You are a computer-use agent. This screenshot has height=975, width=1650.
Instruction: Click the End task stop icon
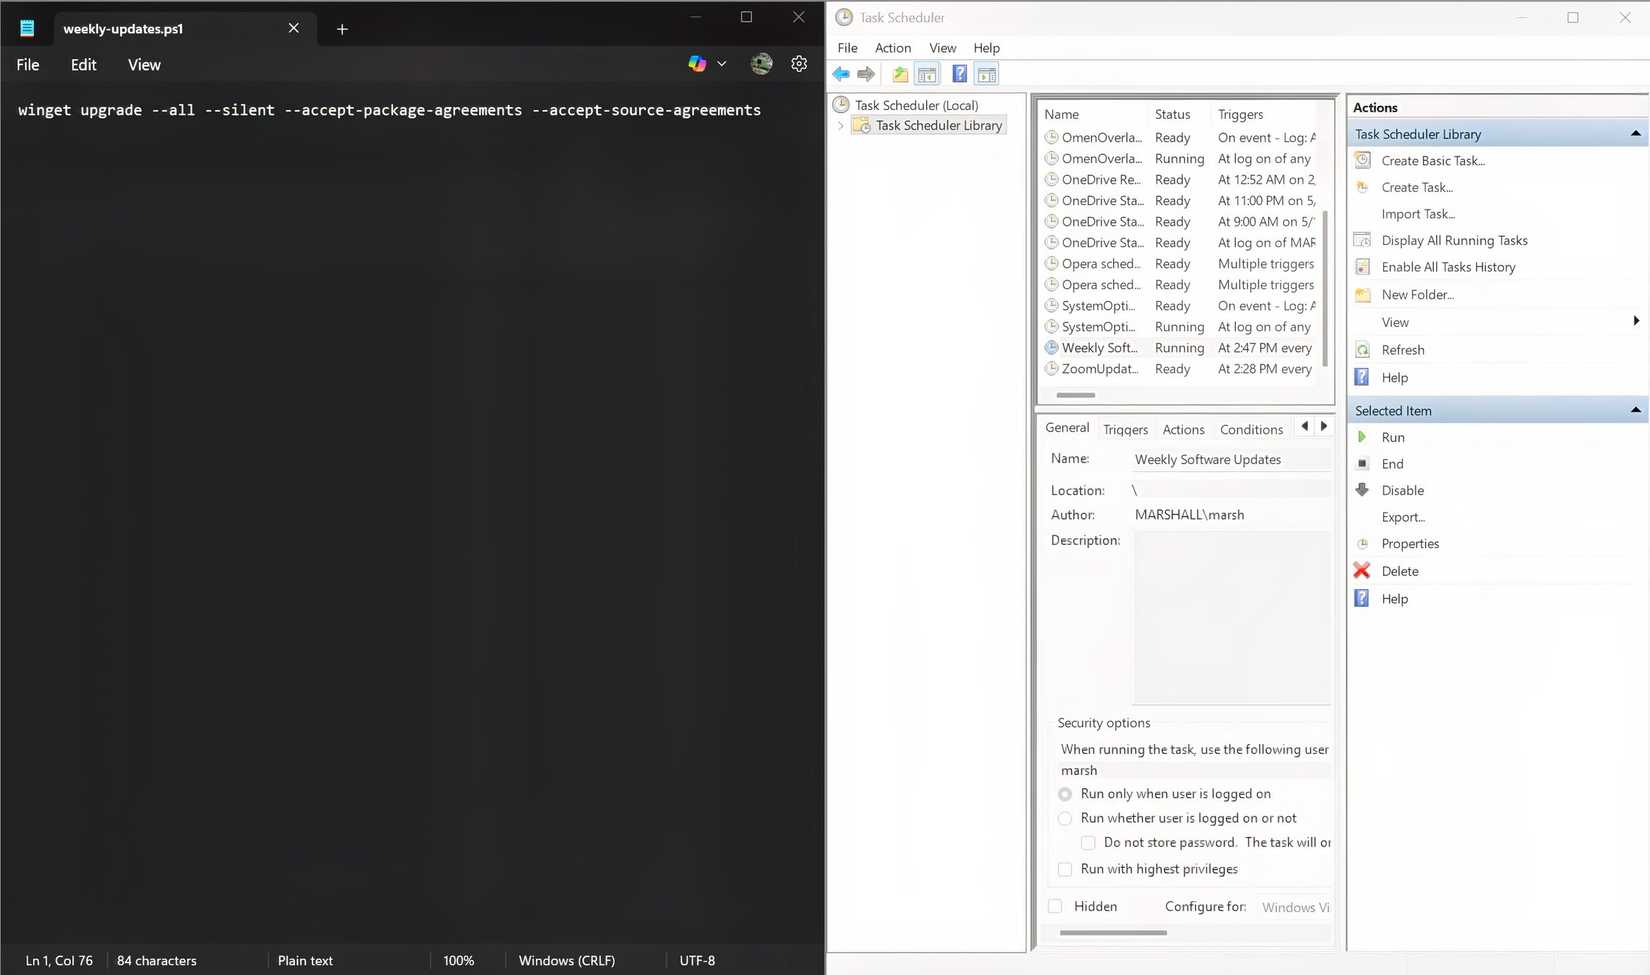click(x=1362, y=464)
